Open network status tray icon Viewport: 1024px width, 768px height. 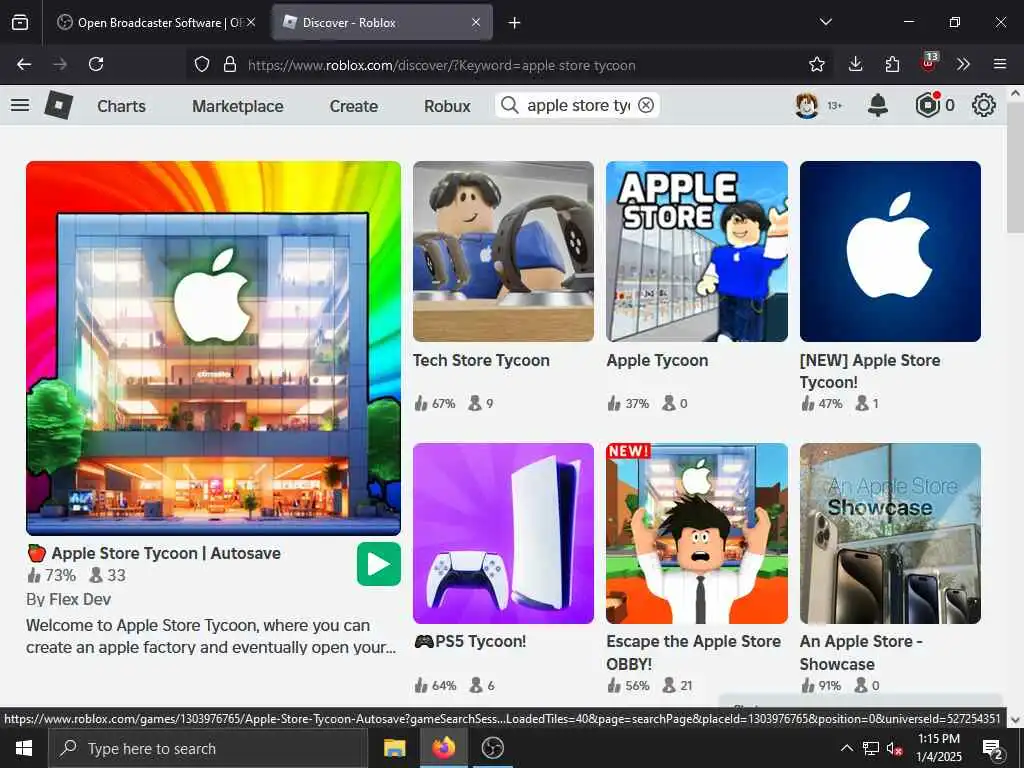(871, 748)
